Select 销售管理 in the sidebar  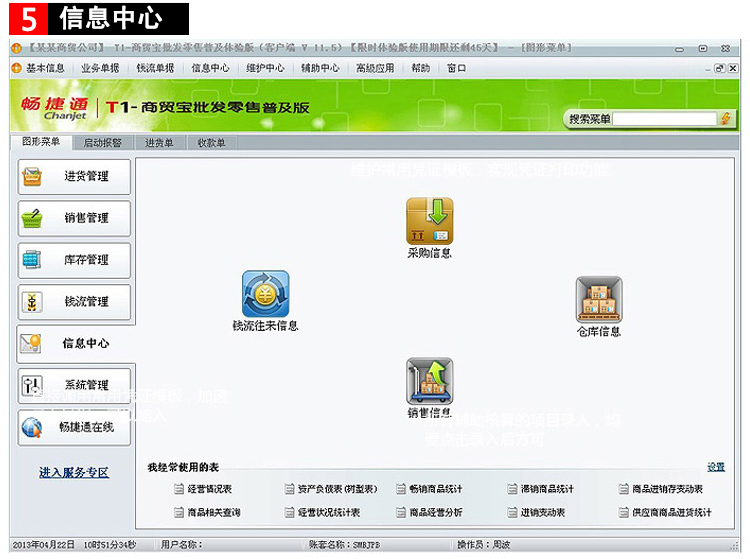tap(74, 218)
